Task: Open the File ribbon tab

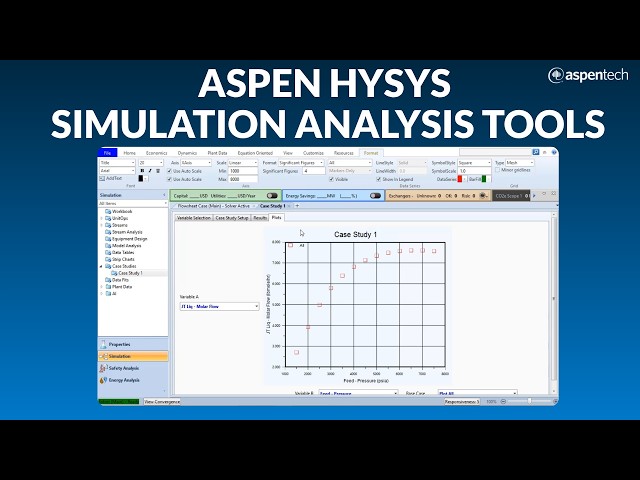Action: point(107,153)
